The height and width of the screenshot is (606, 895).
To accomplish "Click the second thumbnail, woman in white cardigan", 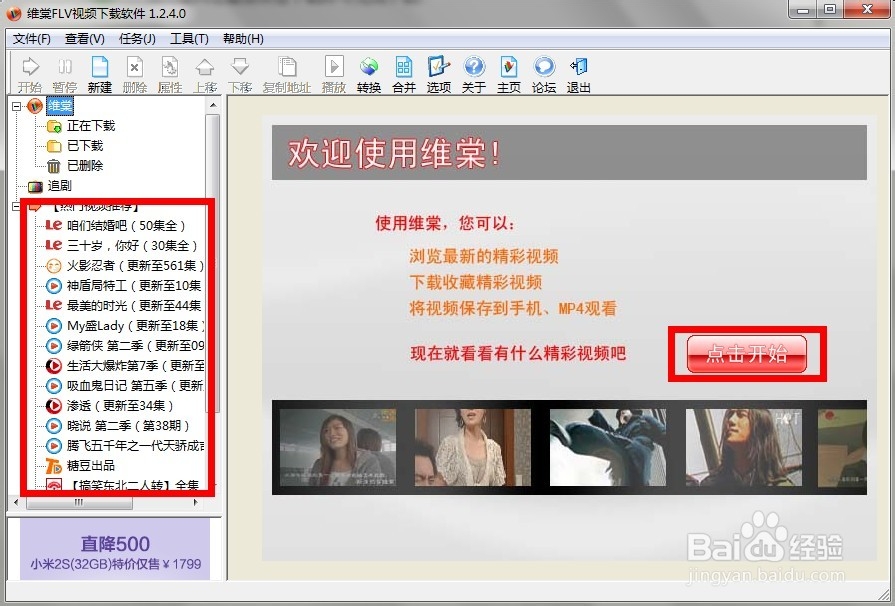I will click(x=473, y=447).
